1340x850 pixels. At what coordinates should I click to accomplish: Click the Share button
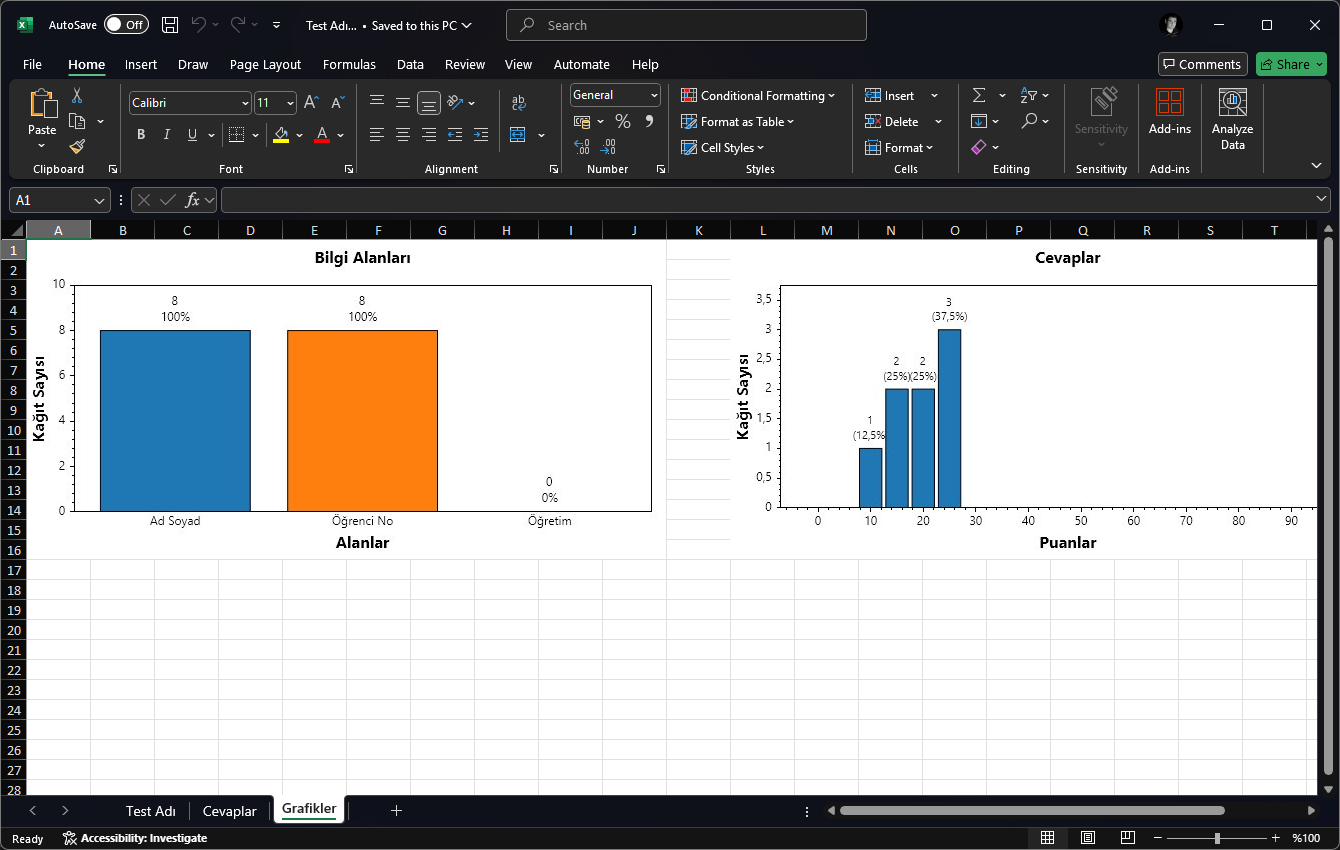(1291, 64)
